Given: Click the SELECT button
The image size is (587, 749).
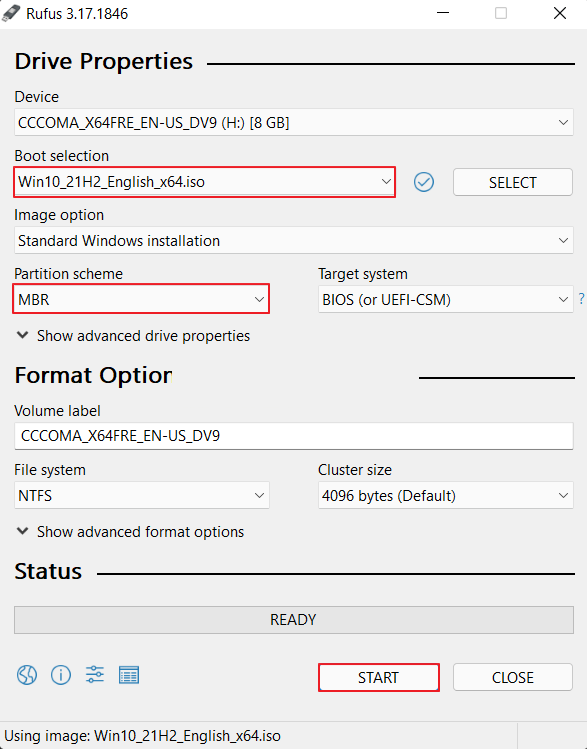Looking at the screenshot, I should [x=512, y=182].
